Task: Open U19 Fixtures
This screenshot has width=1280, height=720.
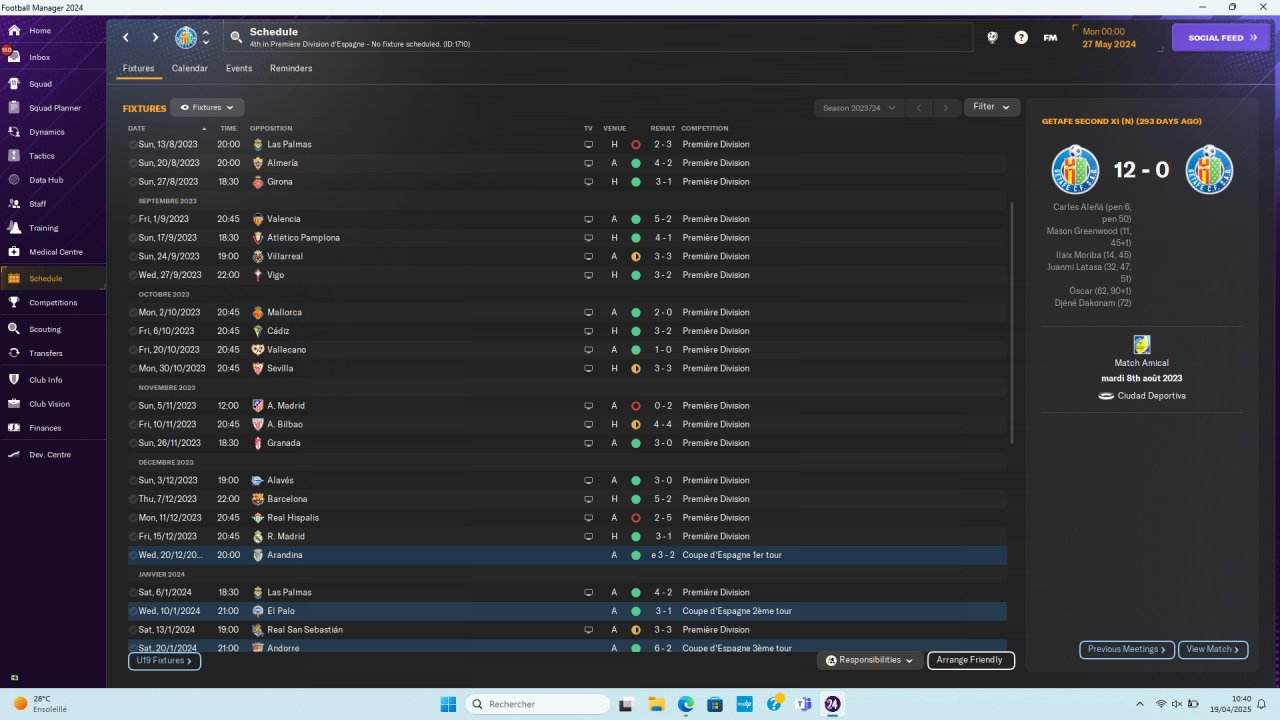Action: (x=165, y=661)
